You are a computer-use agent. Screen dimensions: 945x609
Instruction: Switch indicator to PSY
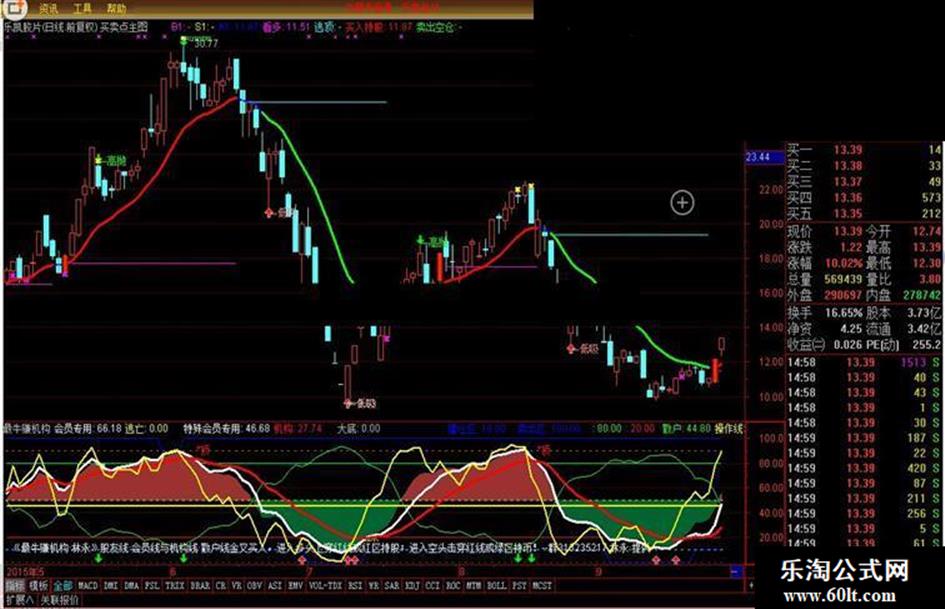tap(520, 585)
